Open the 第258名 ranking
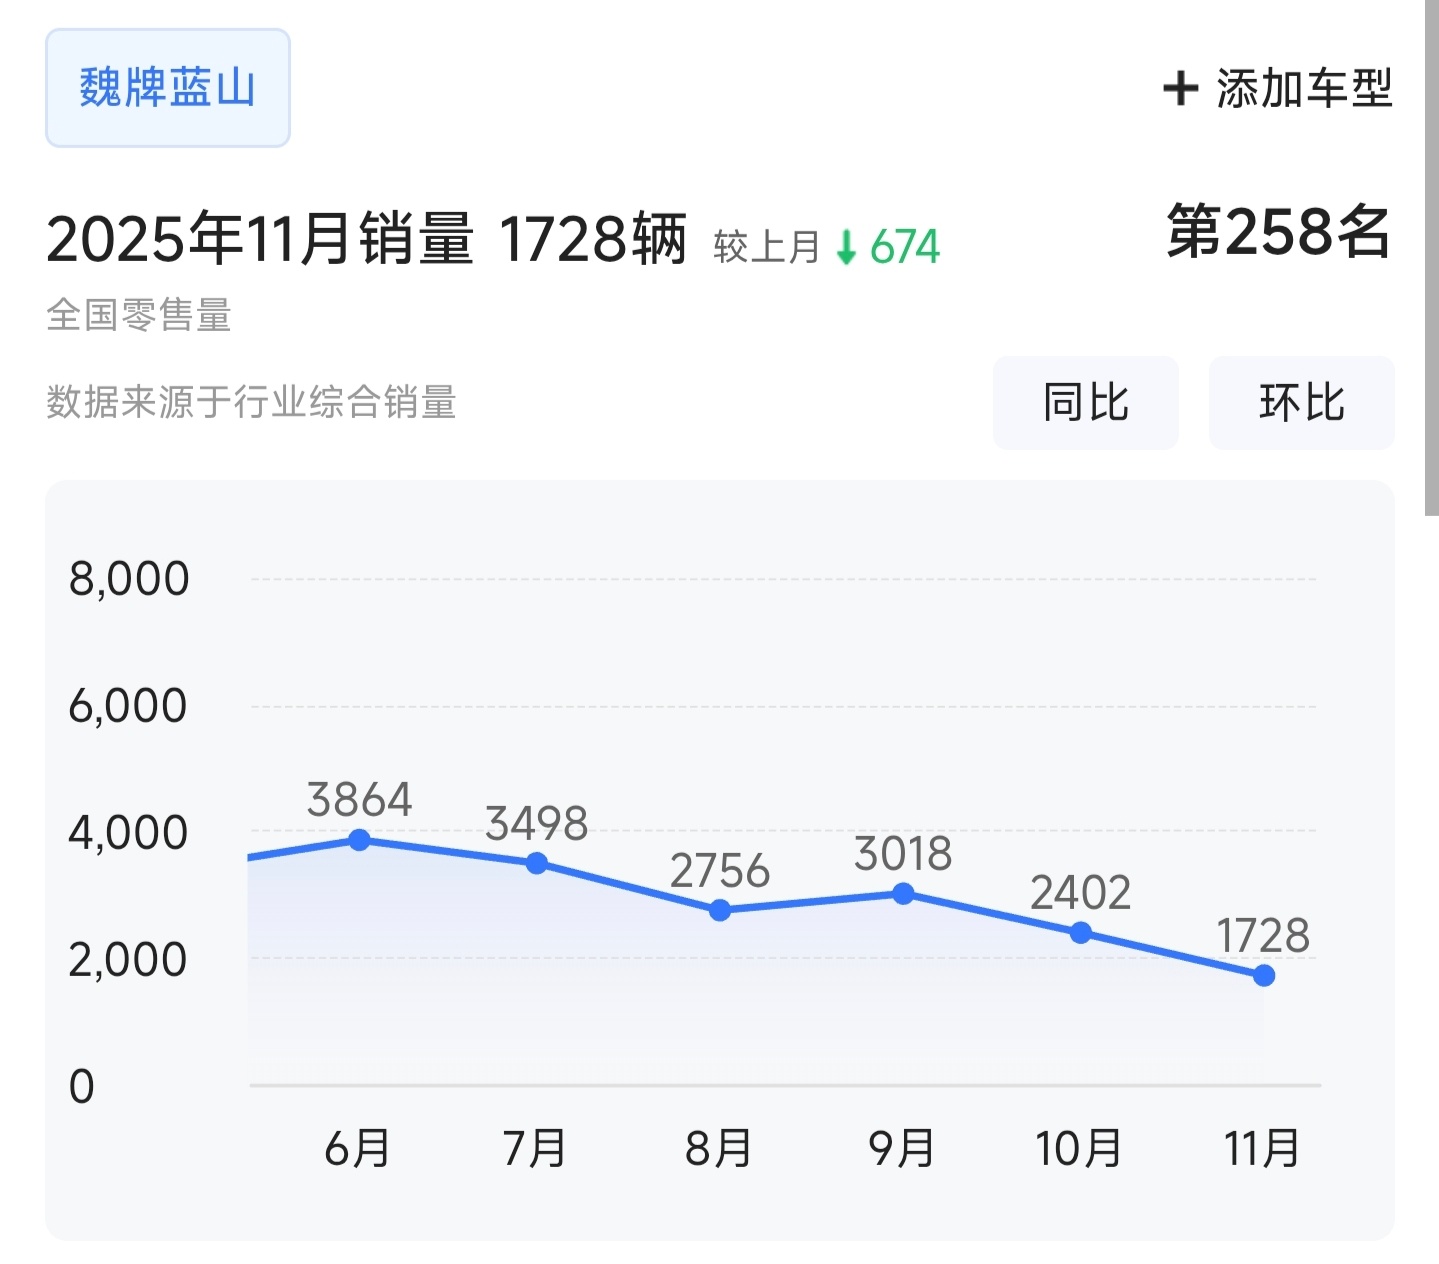Viewport: 1439px width, 1264px height. coord(1279,232)
